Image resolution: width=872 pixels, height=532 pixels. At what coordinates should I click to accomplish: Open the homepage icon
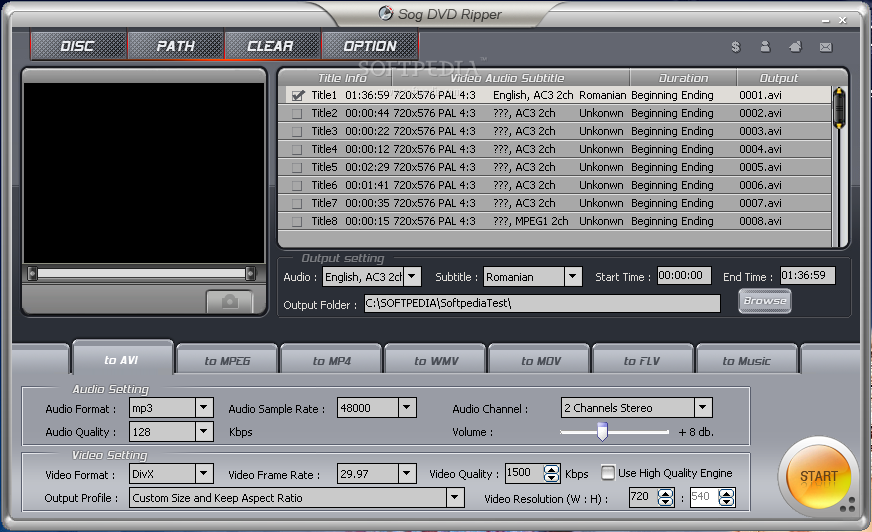point(795,47)
